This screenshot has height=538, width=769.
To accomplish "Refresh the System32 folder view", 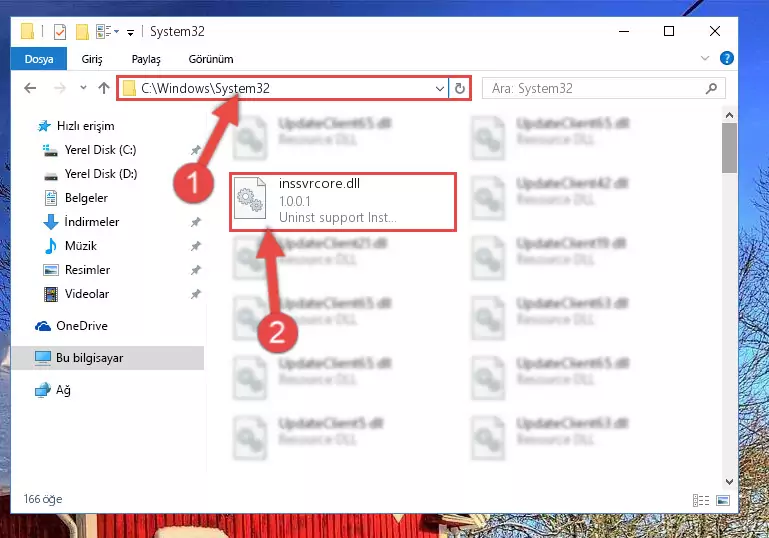I will [x=460, y=89].
